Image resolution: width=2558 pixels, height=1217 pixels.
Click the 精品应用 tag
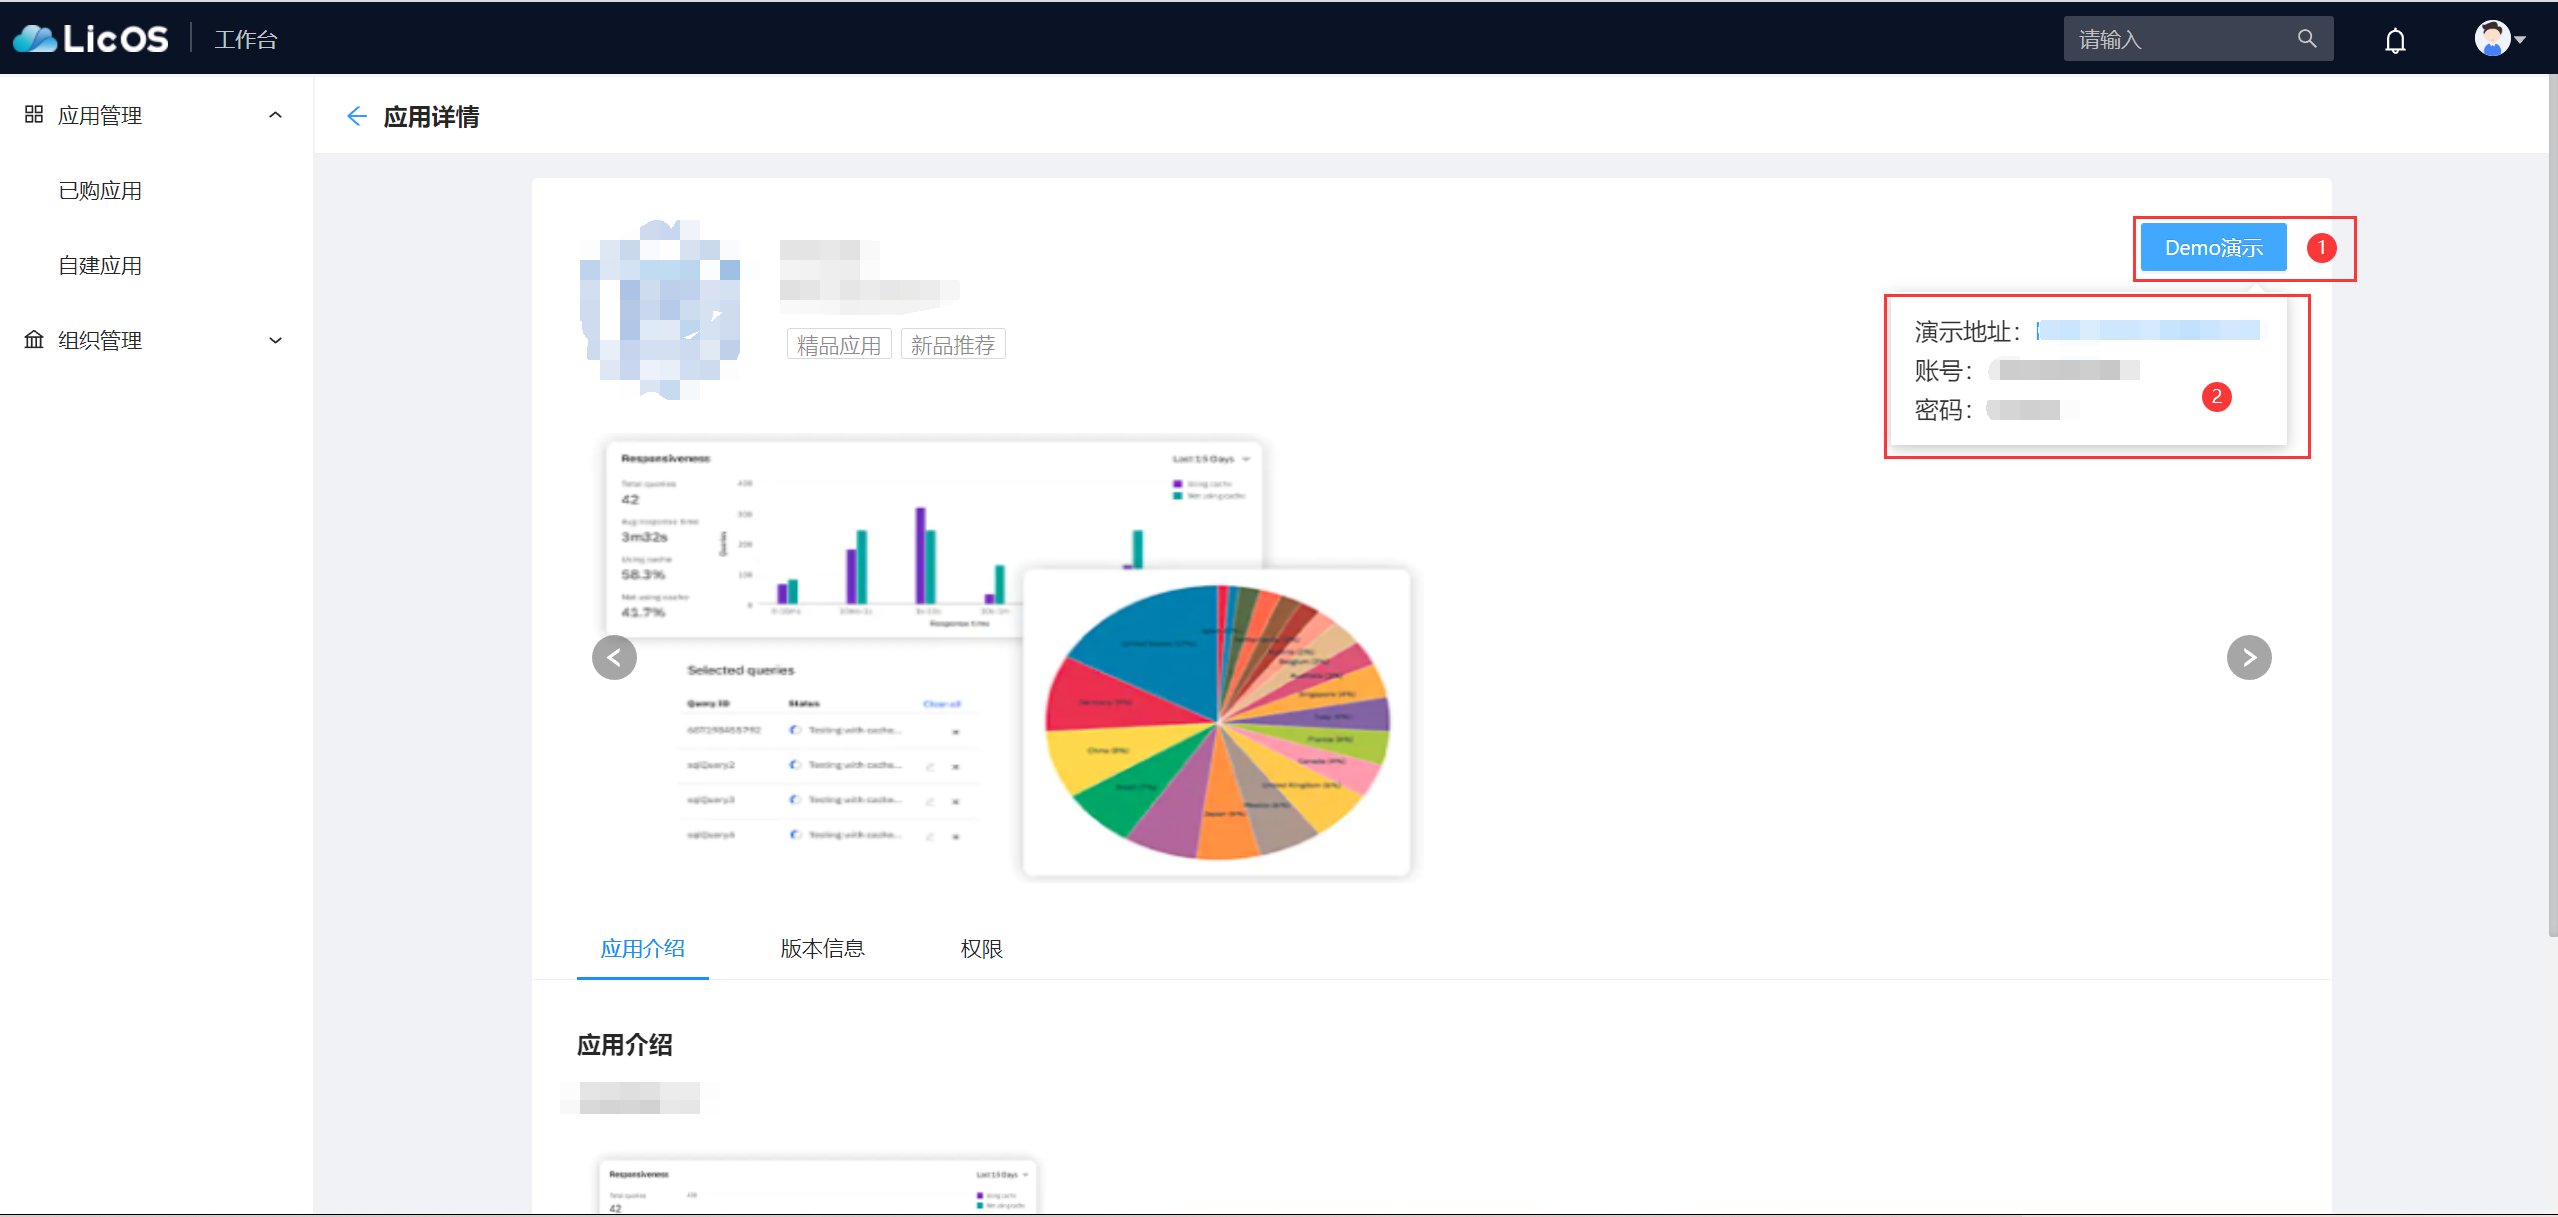click(x=839, y=345)
